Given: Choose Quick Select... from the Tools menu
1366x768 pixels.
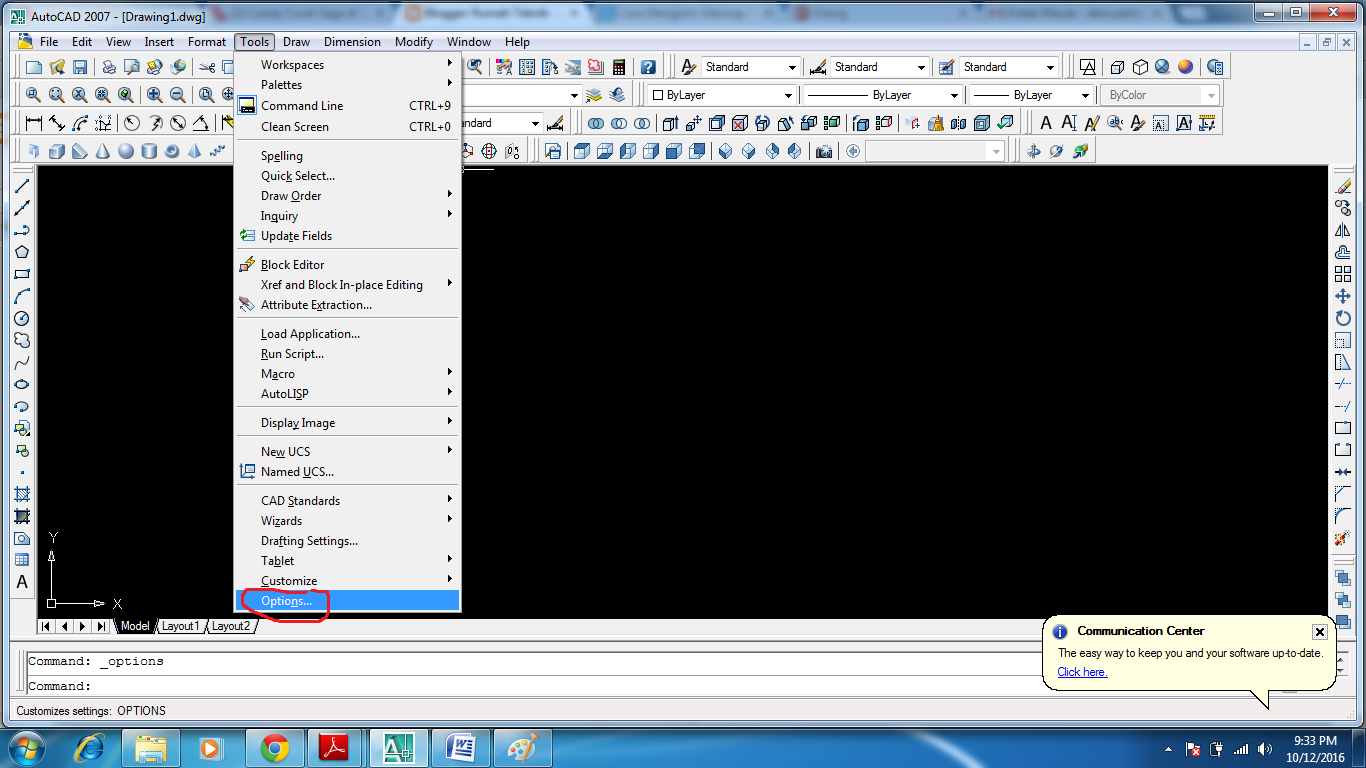Looking at the screenshot, I should [346, 176].
